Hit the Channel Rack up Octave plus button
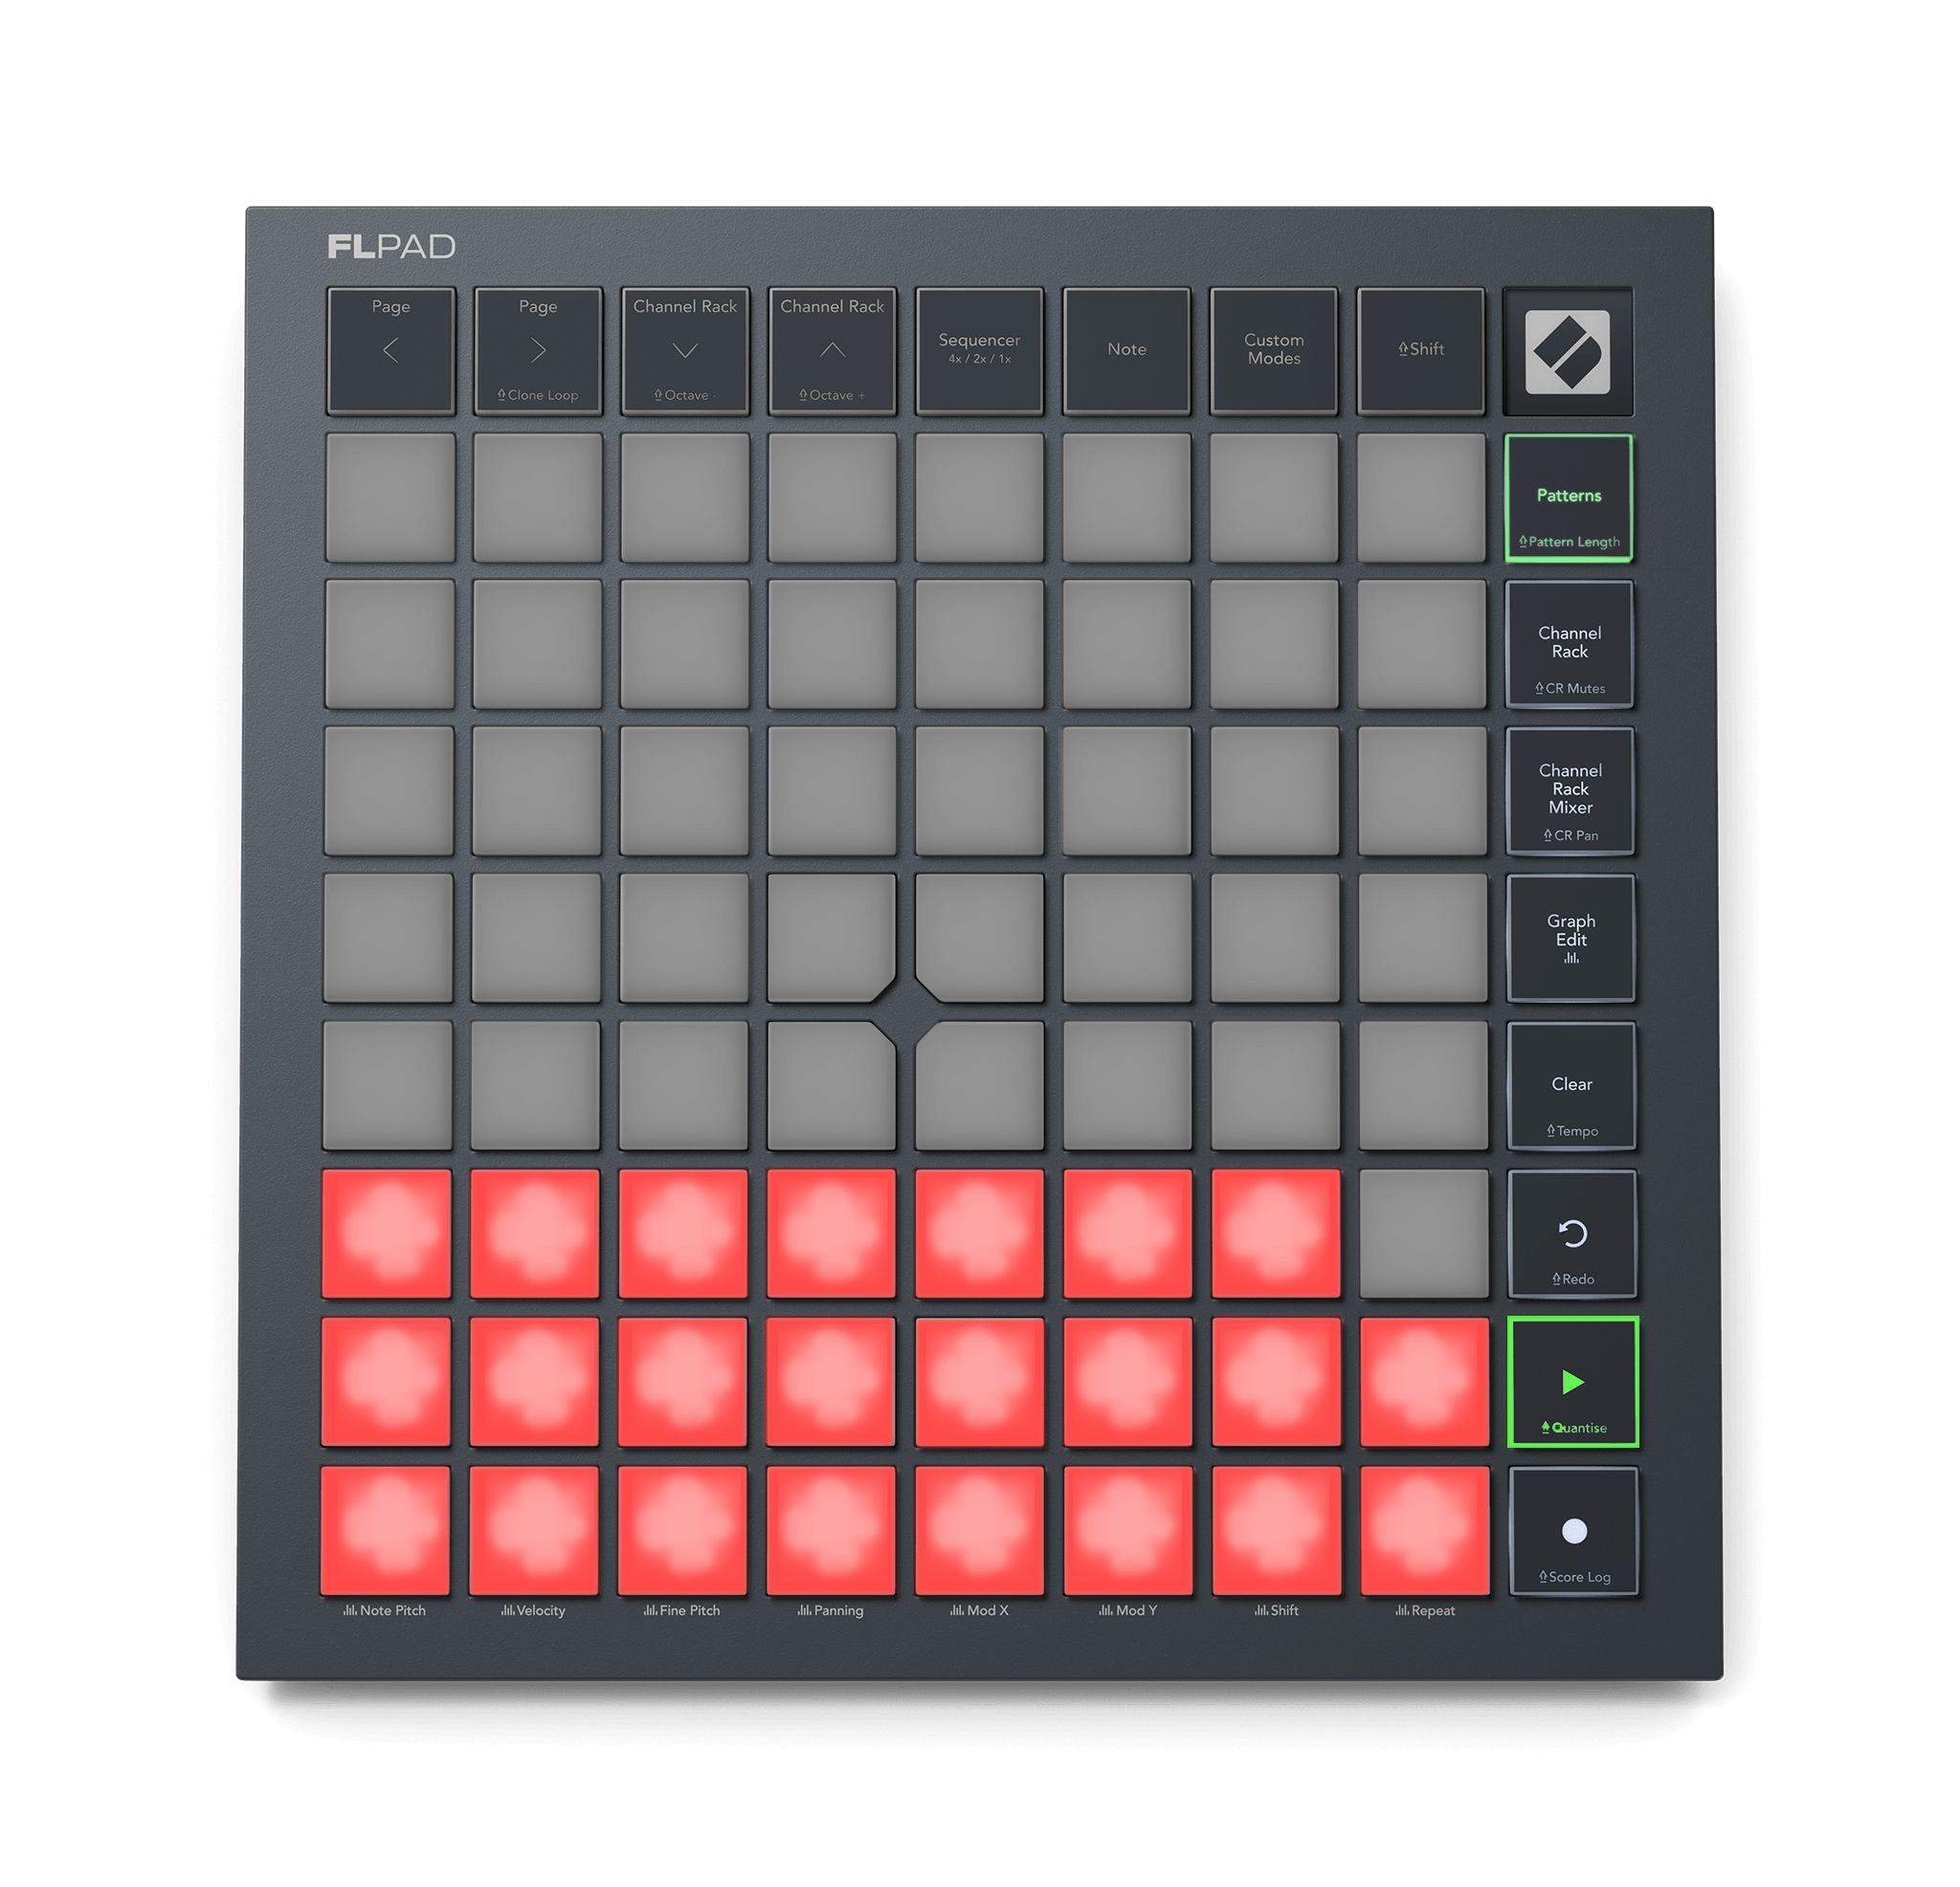The height and width of the screenshot is (1887, 1960). coord(832,351)
